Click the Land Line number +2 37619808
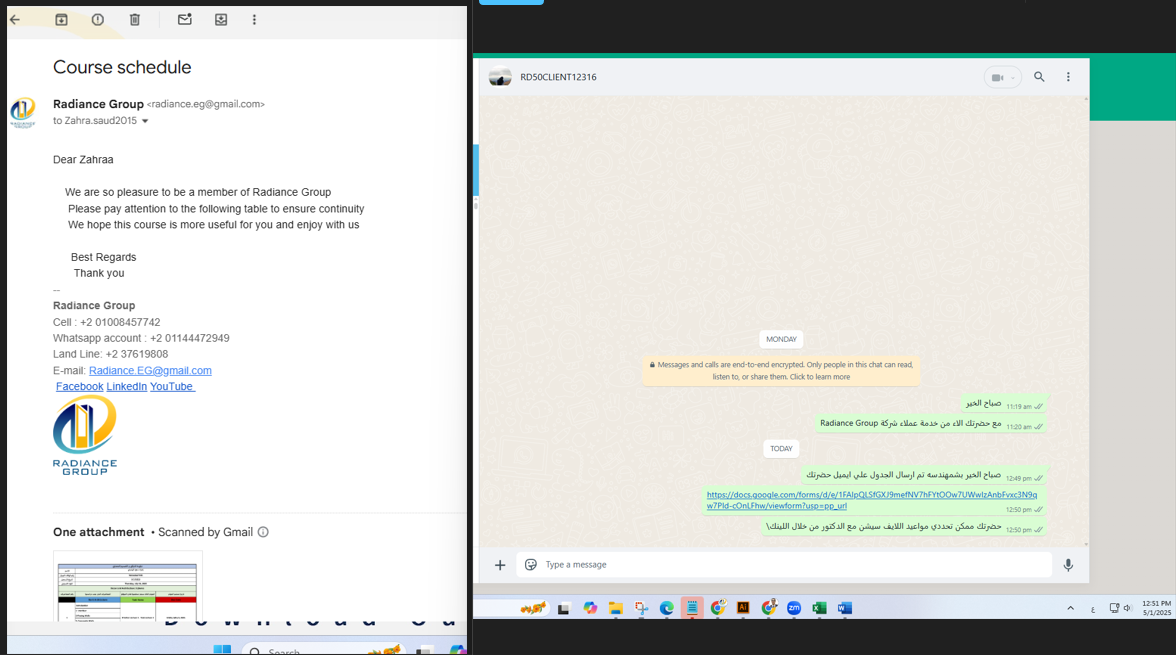 136,354
